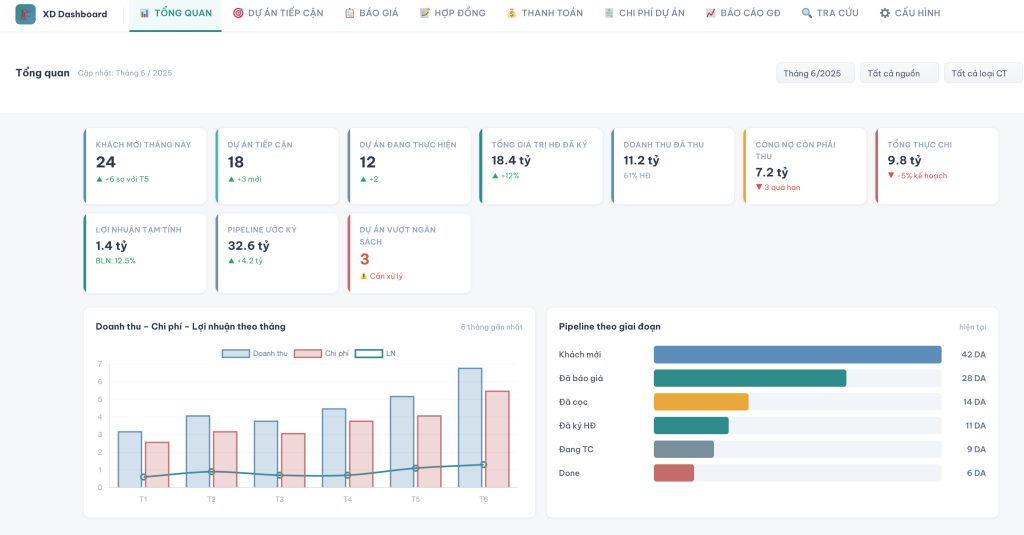Click the 'Cập nhật: Tháng 6 / 2025' text
The width and height of the screenshot is (1024, 535).
tap(125, 73)
